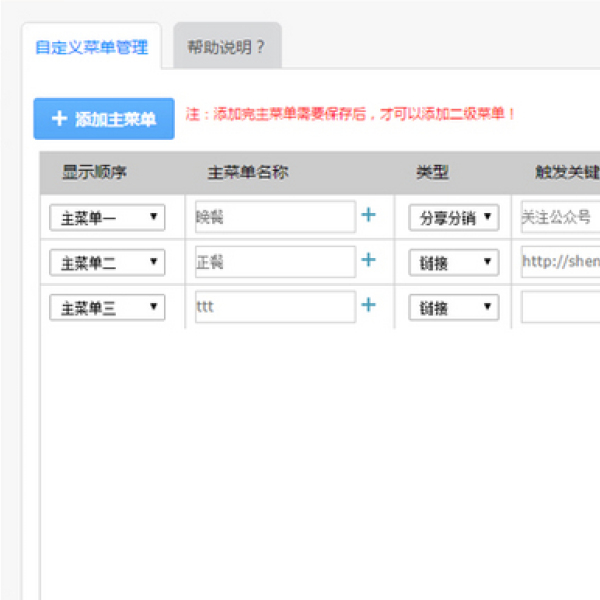Screen dimensions: 600x600
Task: Add submenu via plus icon next to 正餐
Action: [369, 261]
